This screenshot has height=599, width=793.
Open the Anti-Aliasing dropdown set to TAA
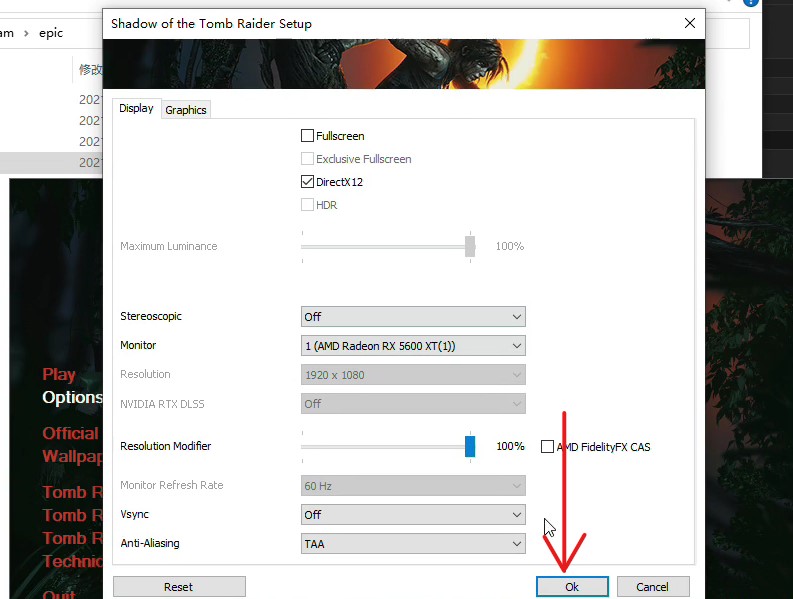[x=413, y=544]
